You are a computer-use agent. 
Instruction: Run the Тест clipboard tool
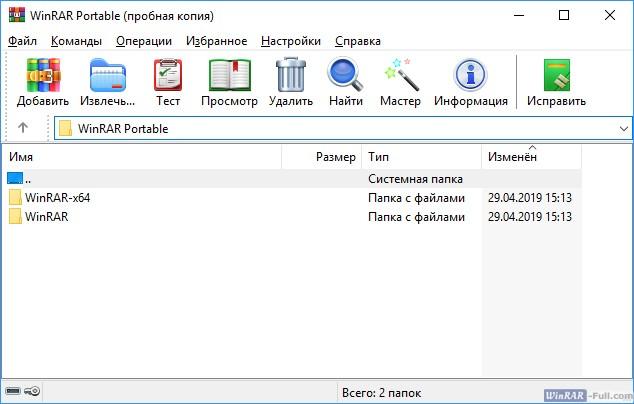(x=168, y=75)
